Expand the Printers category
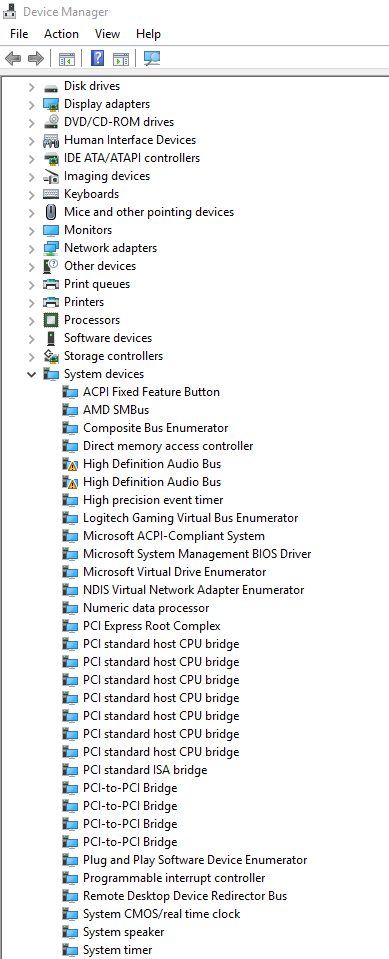Screen dimensions: 389x959 (31, 302)
